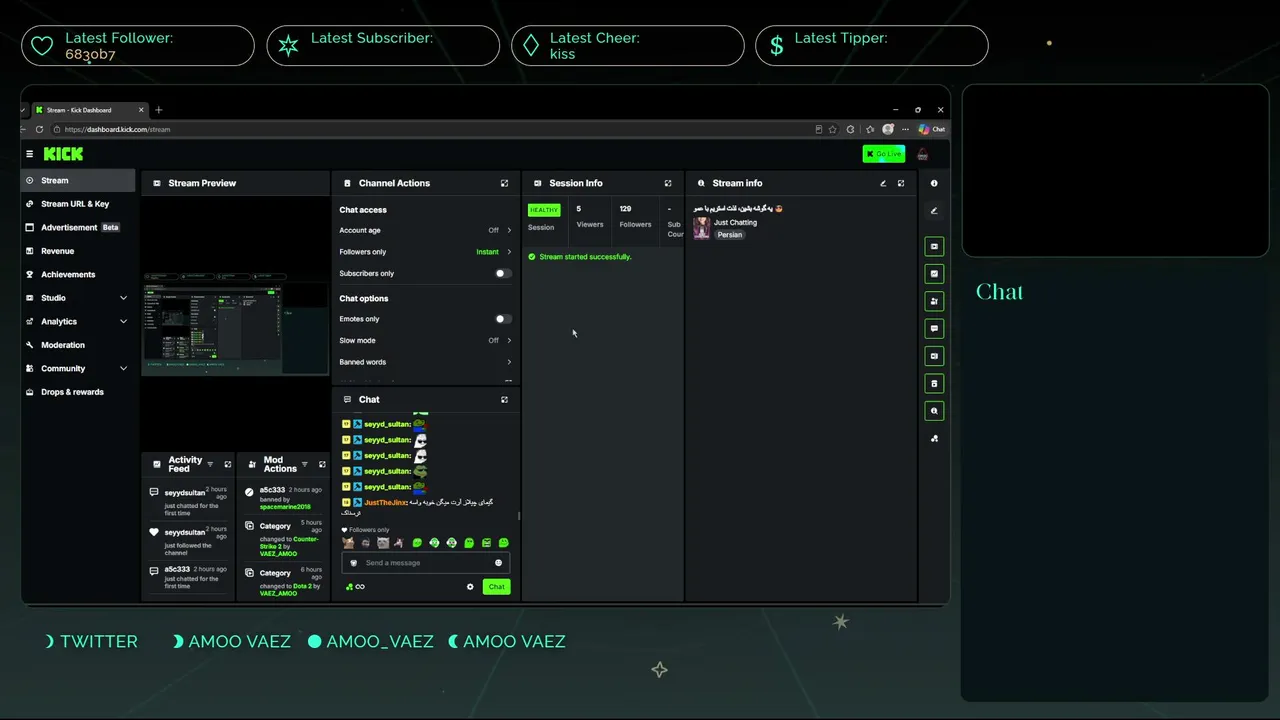
Task: Toggle Subscribers only chat
Action: pyautogui.click(x=503, y=273)
